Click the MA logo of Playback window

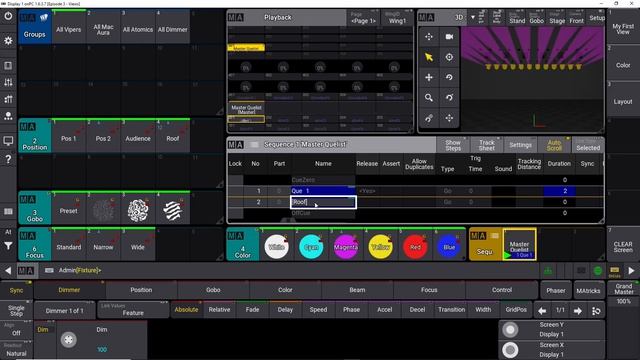pyautogui.click(x=236, y=18)
